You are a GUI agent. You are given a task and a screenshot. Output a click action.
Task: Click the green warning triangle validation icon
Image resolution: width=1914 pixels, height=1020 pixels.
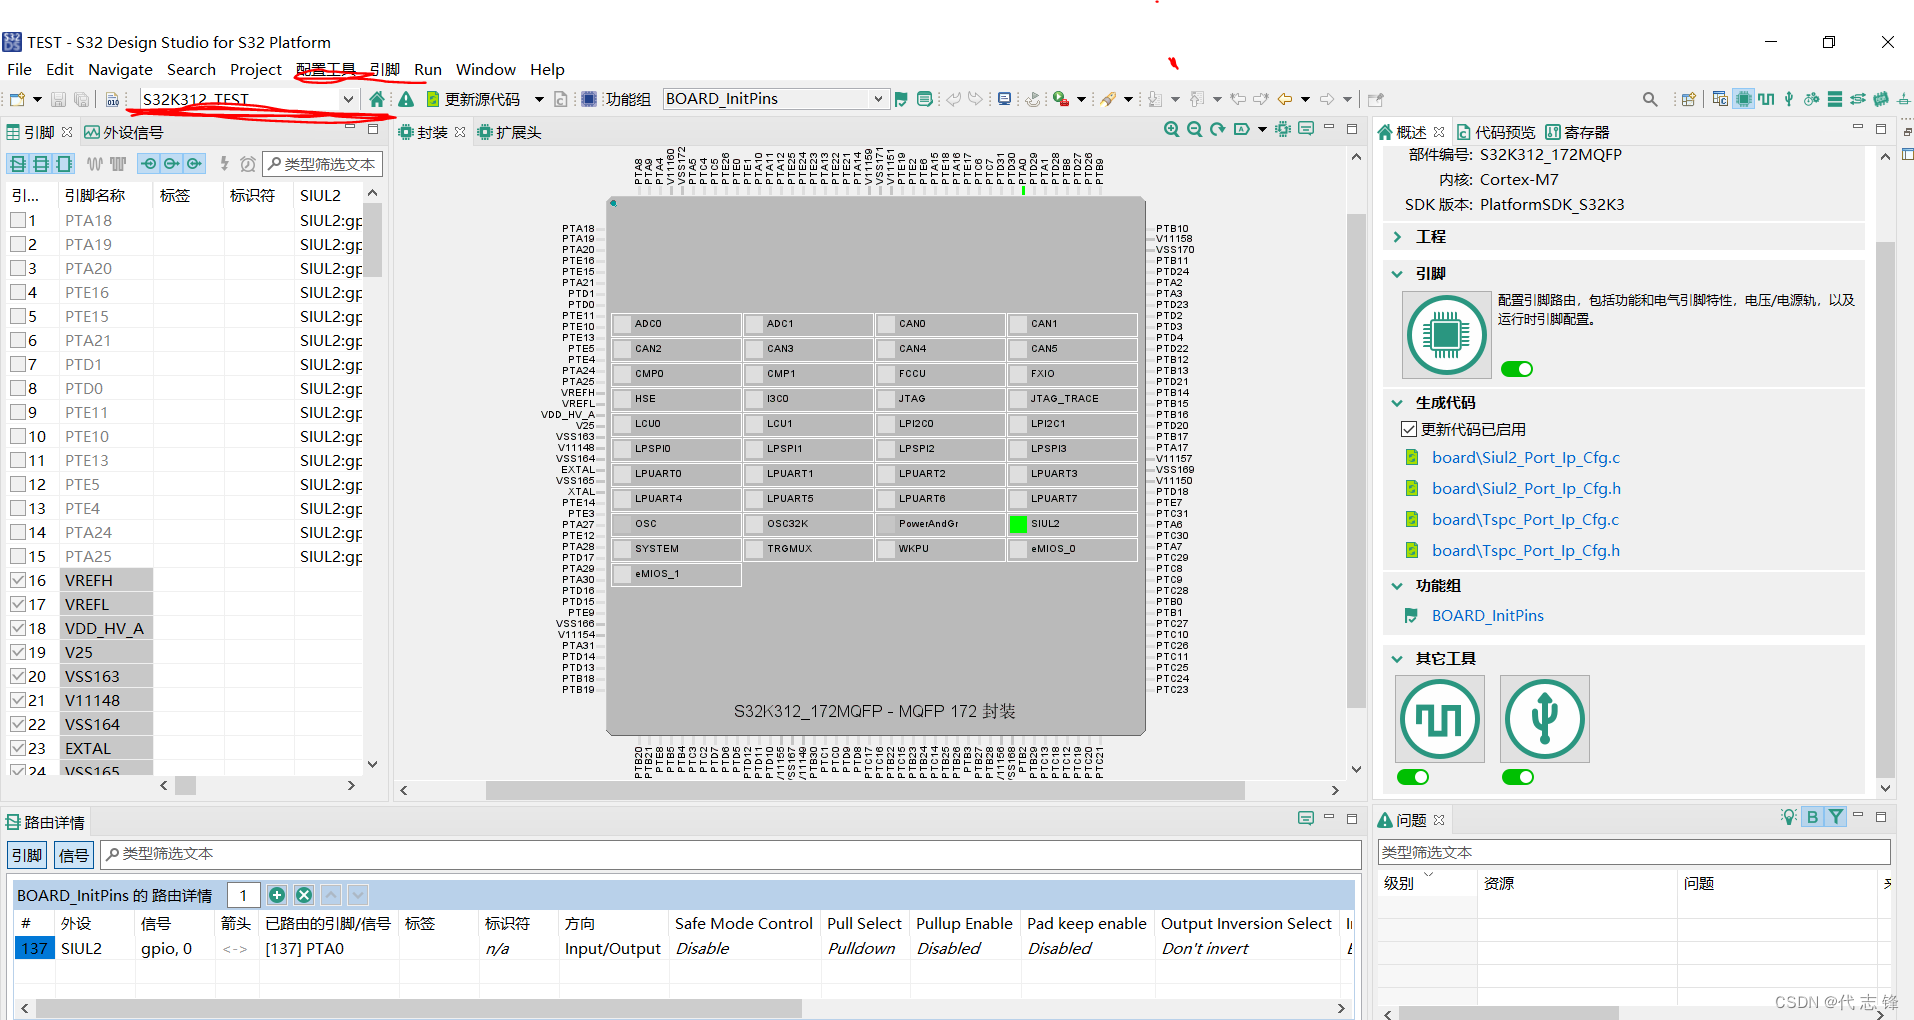point(405,99)
